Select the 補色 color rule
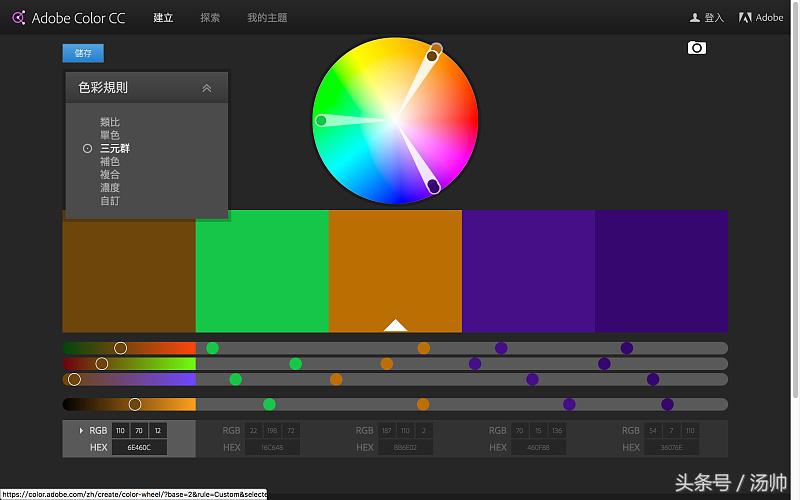 [x=110, y=162]
